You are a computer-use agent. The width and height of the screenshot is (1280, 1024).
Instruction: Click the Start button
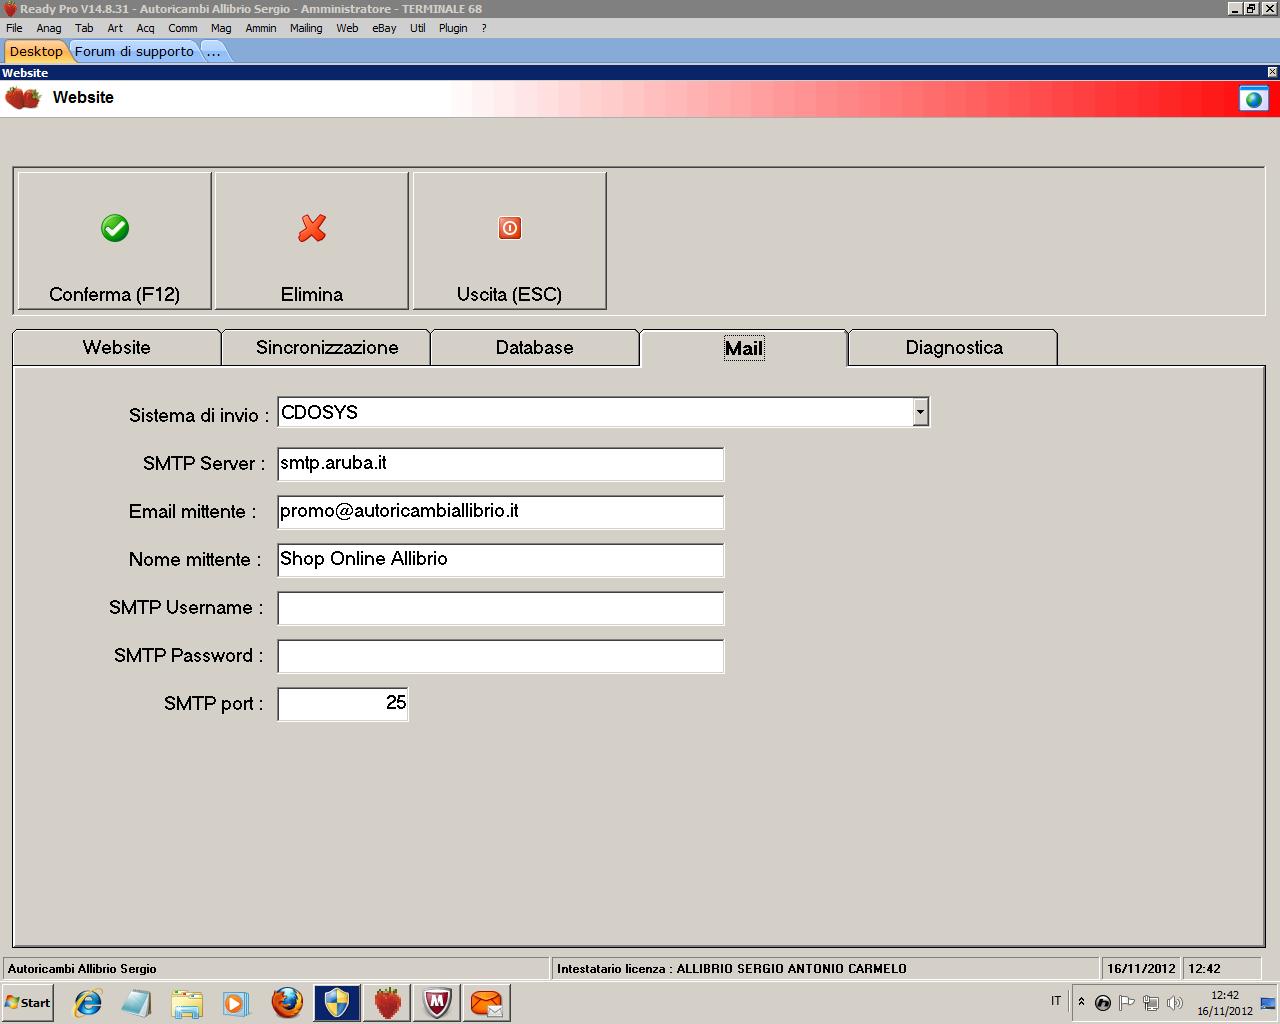coord(27,1002)
